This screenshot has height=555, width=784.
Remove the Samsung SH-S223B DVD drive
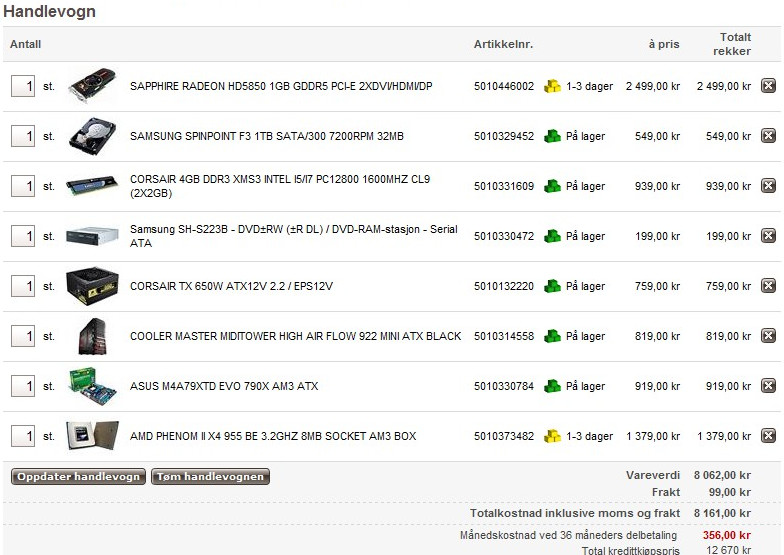(768, 236)
